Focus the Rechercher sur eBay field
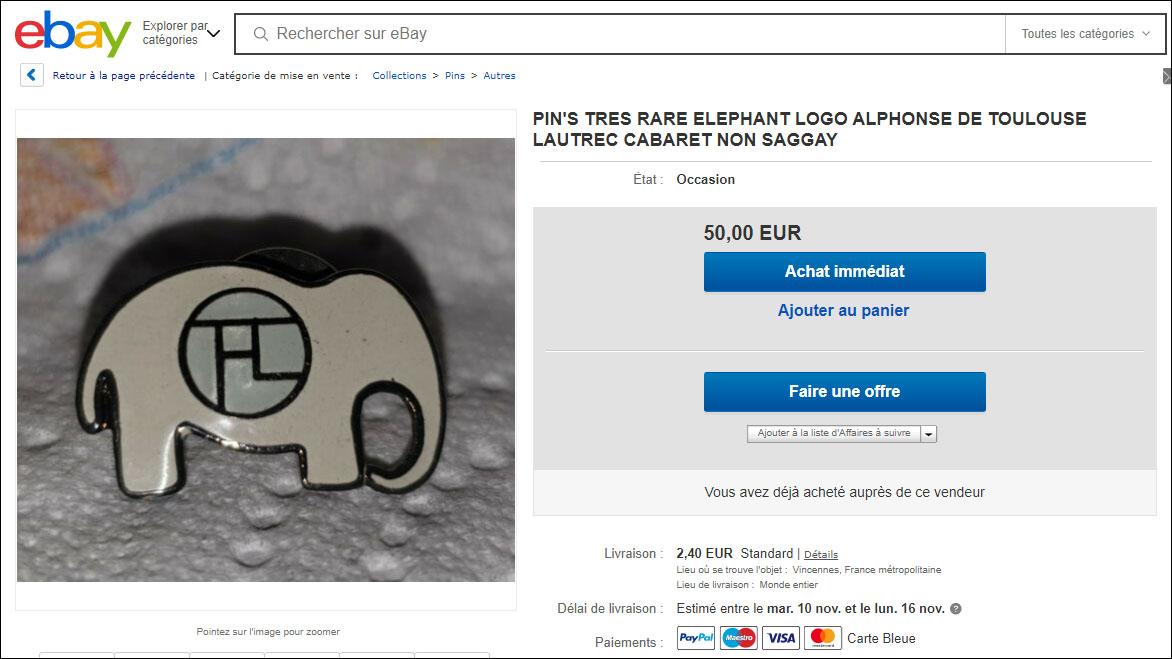Image resolution: width=1172 pixels, height=659 pixels. click(620, 34)
